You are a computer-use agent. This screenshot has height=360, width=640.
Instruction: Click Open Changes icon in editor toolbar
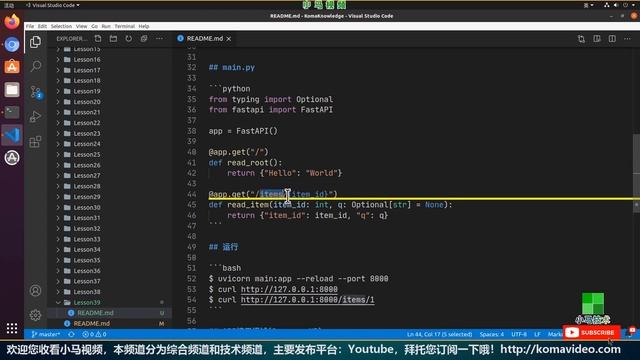(581, 39)
